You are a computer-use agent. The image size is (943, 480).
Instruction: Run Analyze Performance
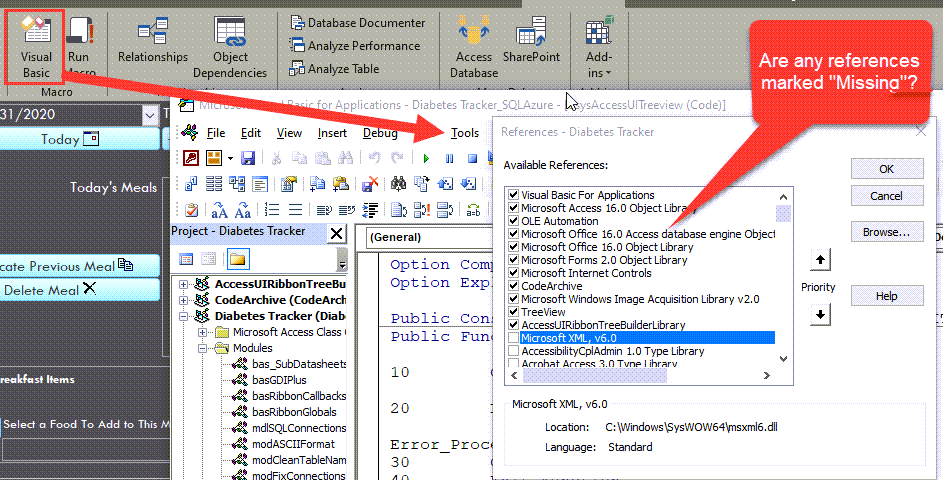pos(355,46)
